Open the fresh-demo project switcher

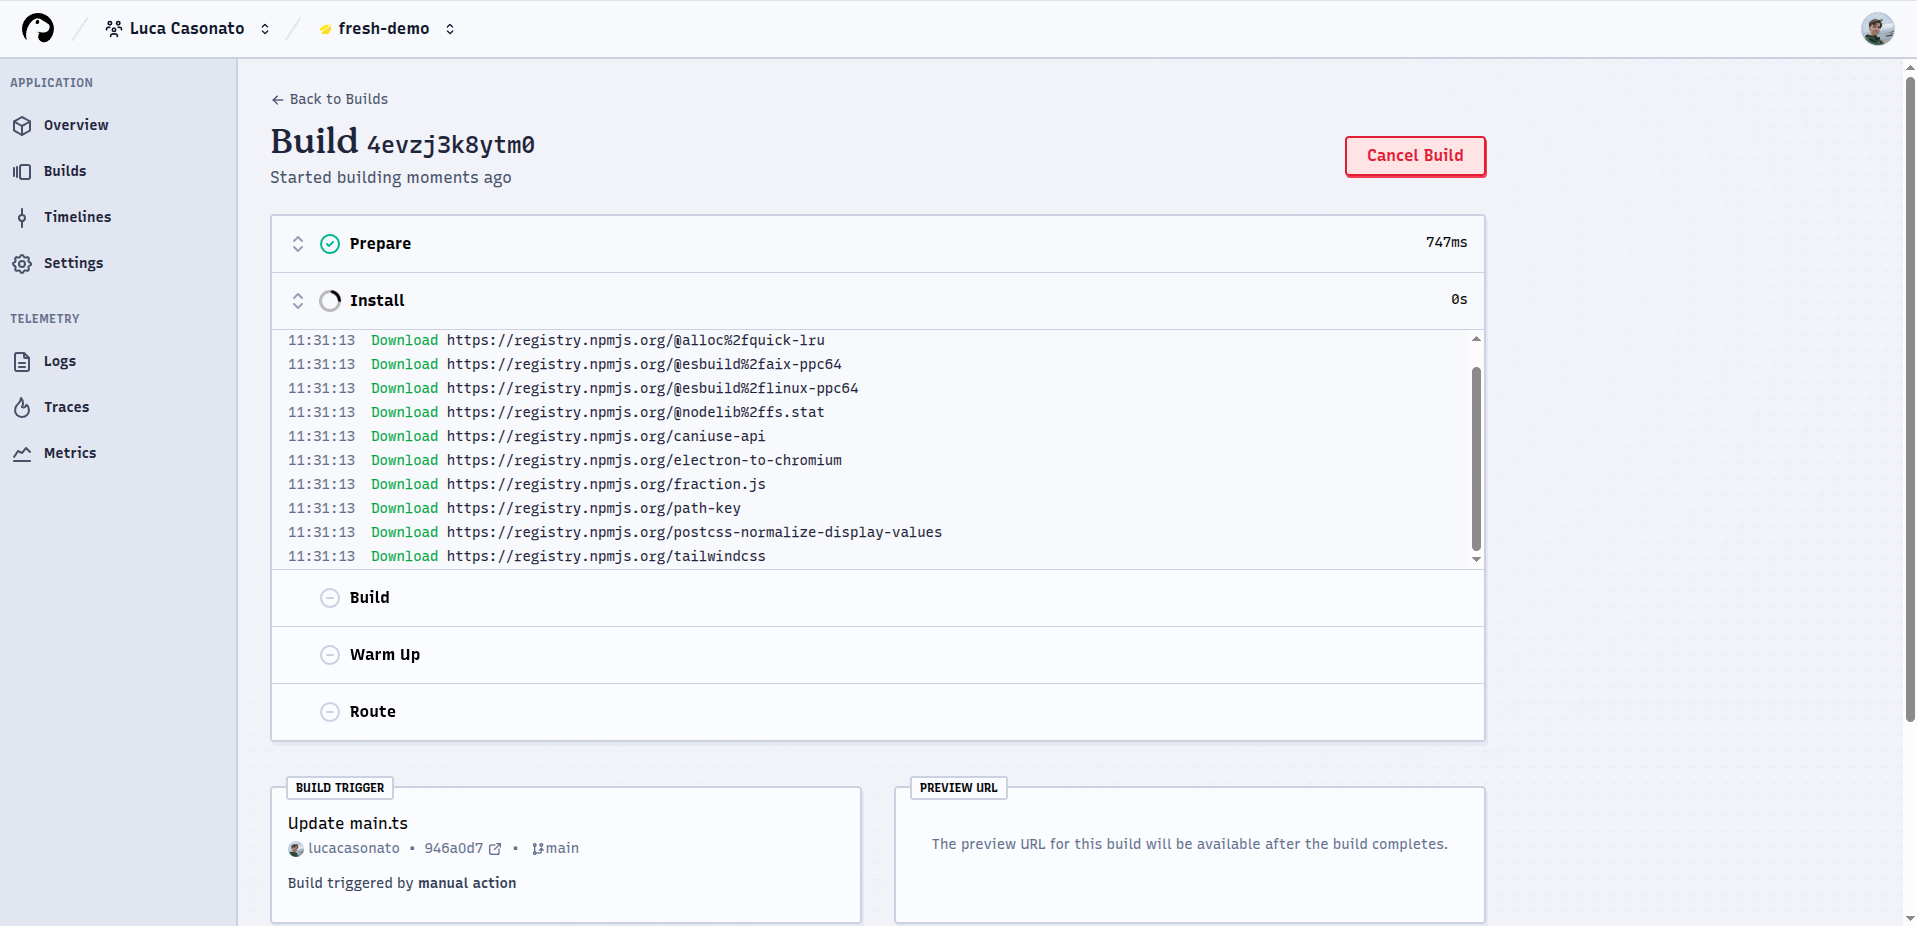[x=450, y=28]
